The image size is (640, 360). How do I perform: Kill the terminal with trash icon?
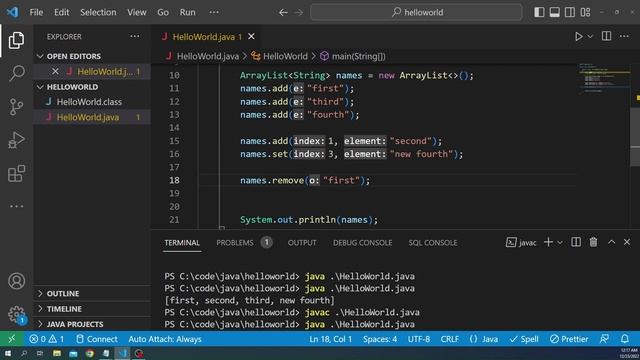593,242
